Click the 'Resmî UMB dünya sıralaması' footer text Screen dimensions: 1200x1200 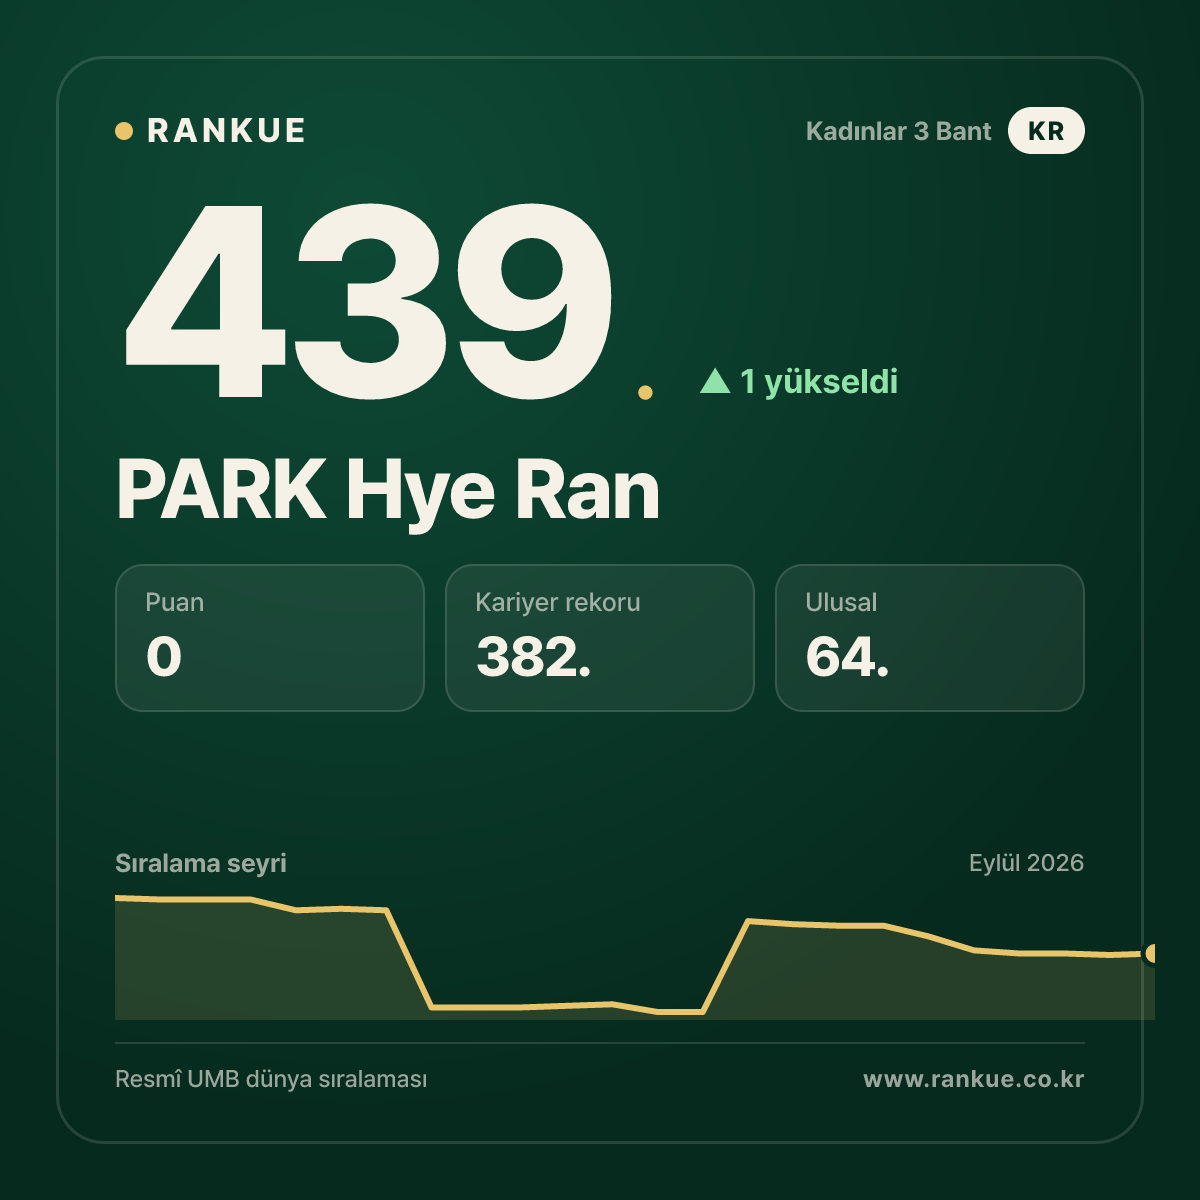271,1080
